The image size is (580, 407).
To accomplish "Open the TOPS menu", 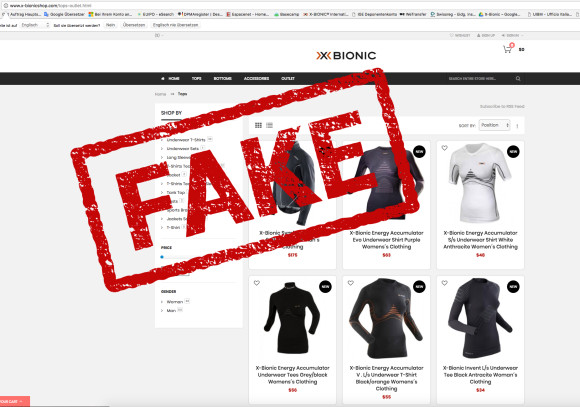I will coord(196,78).
